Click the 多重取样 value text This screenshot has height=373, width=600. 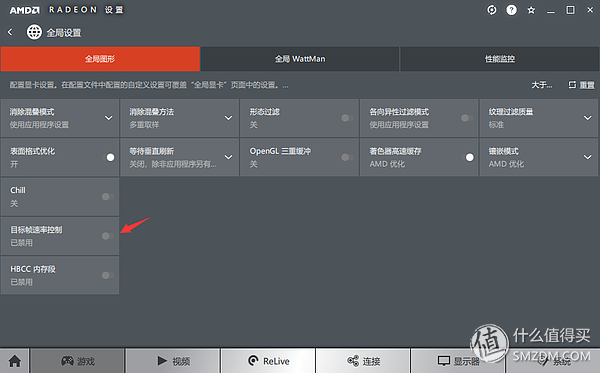(144, 125)
